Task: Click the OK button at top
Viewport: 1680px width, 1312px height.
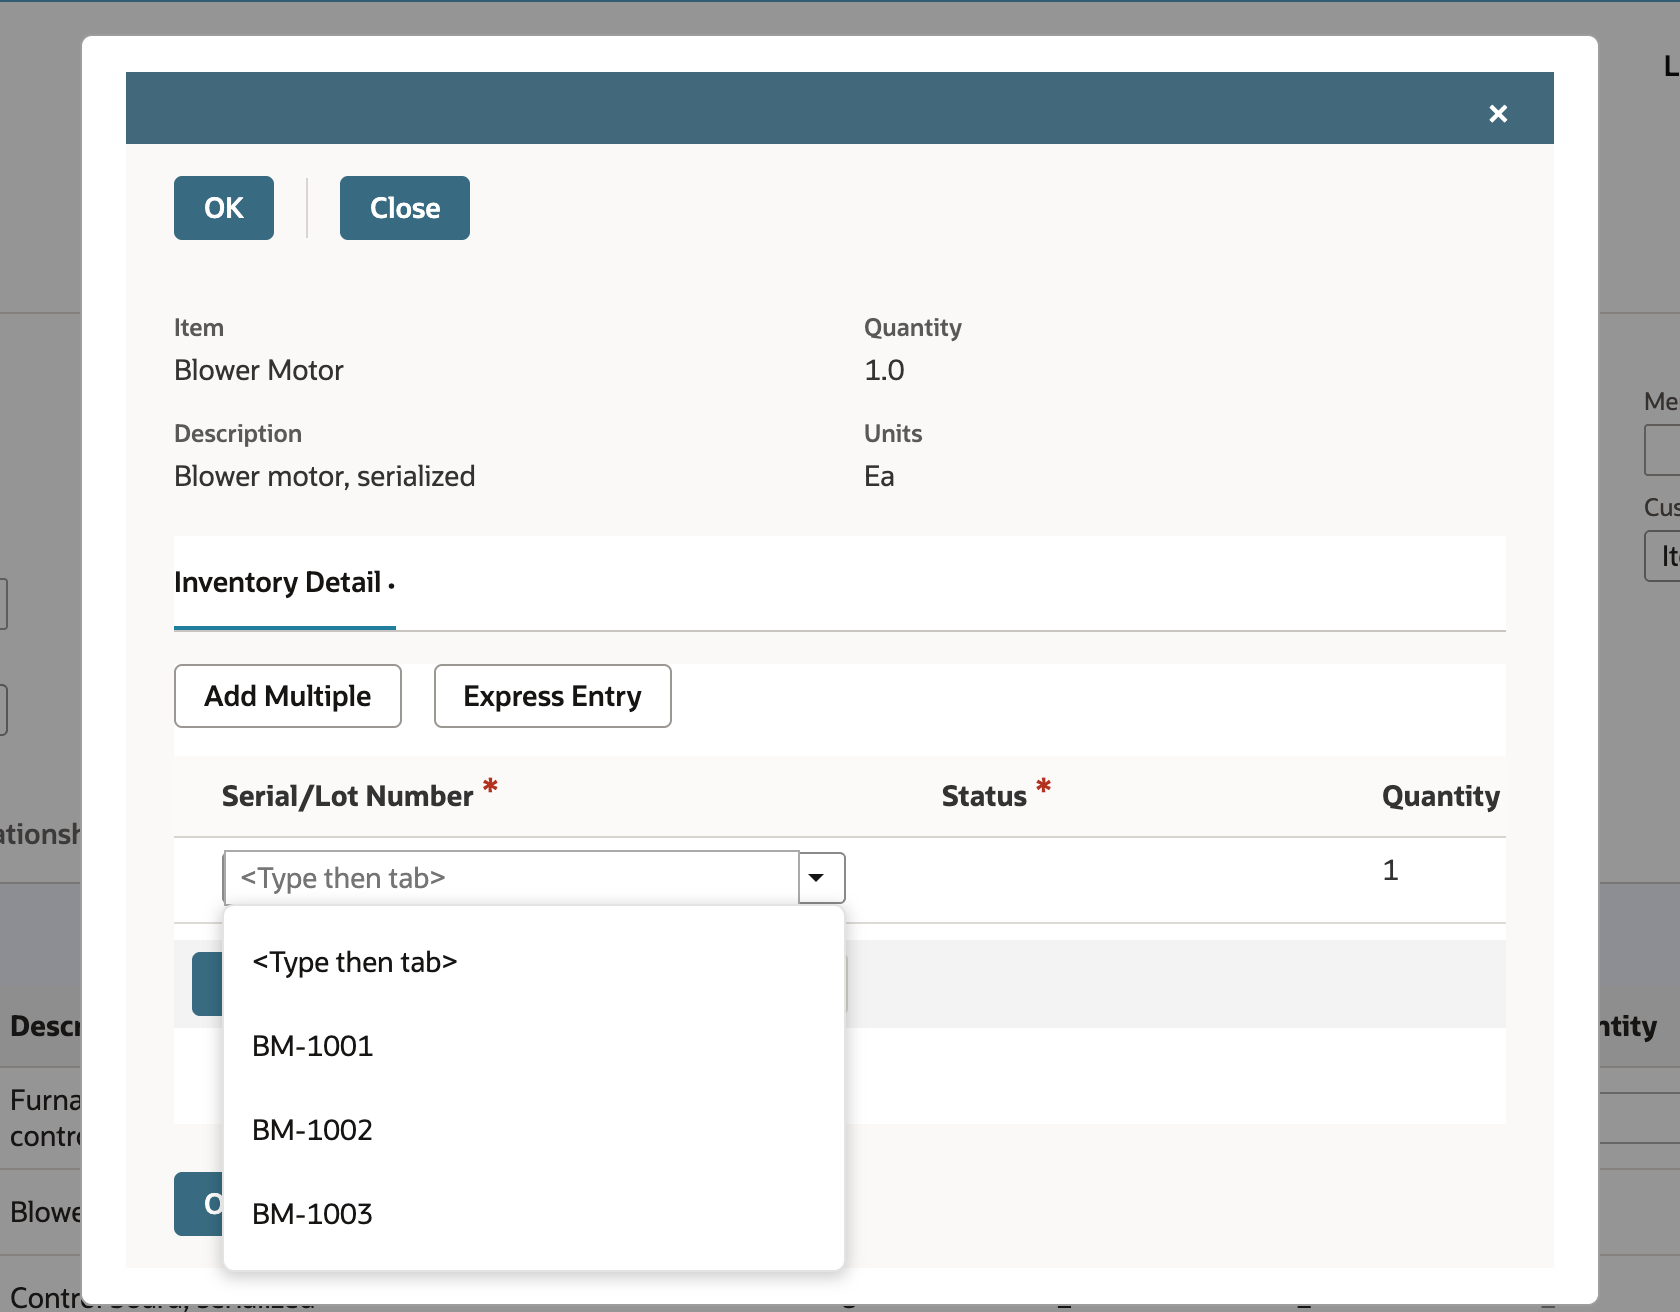Action: (224, 208)
